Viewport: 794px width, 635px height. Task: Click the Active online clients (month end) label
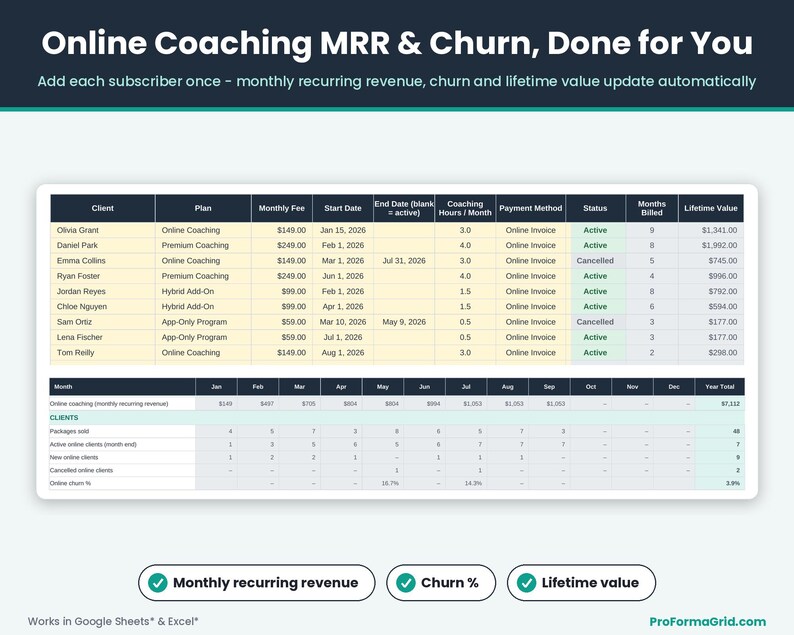pos(93,444)
